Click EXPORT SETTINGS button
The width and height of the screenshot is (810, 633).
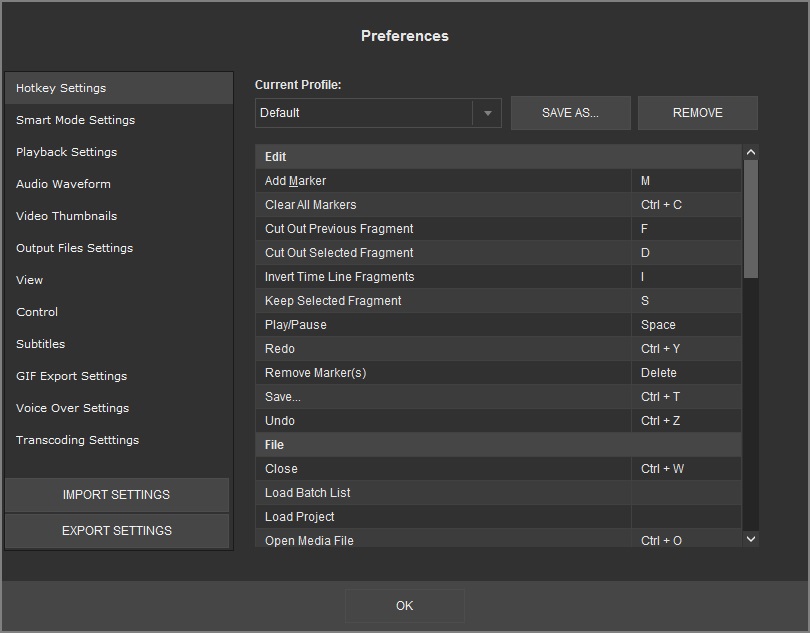tap(117, 531)
